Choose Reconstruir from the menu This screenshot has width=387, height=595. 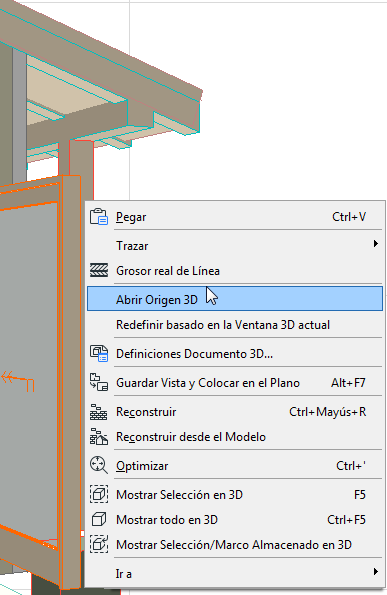pos(235,412)
